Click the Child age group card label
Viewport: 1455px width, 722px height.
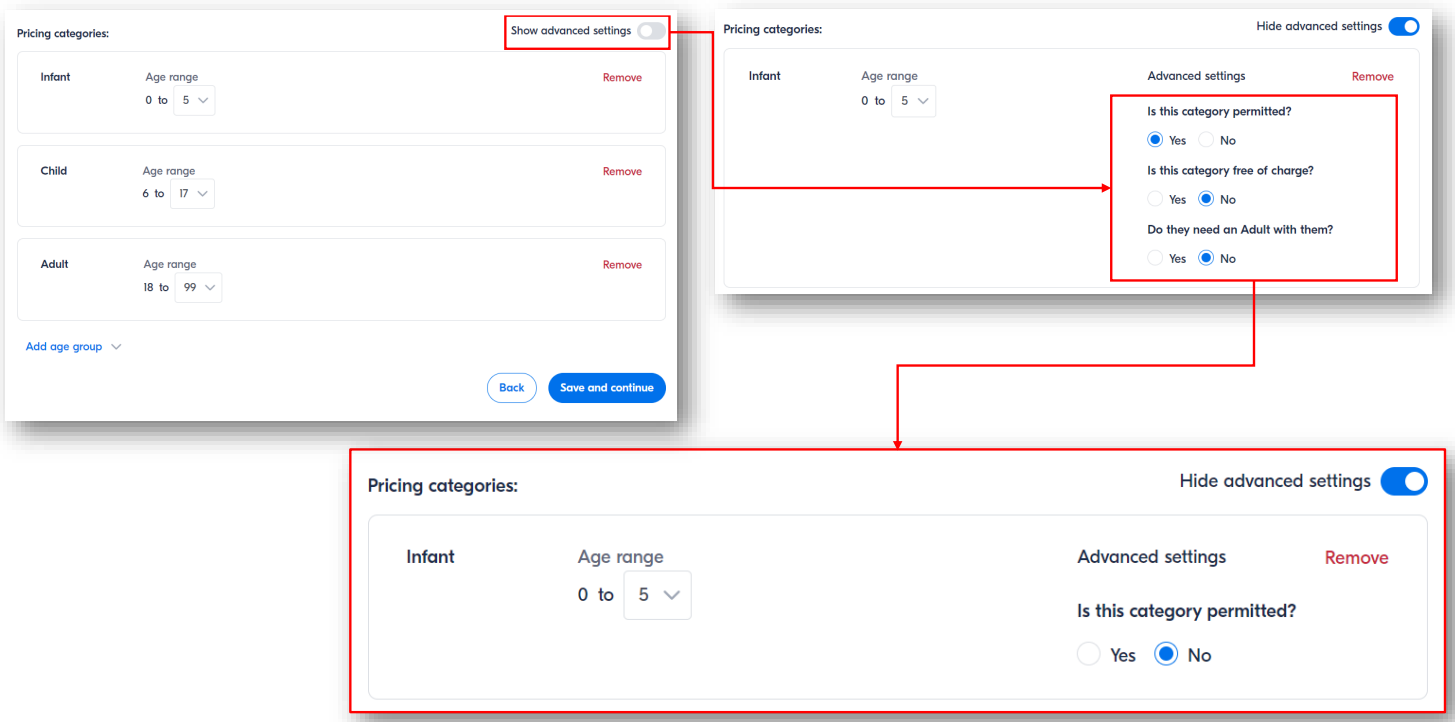[x=54, y=171]
